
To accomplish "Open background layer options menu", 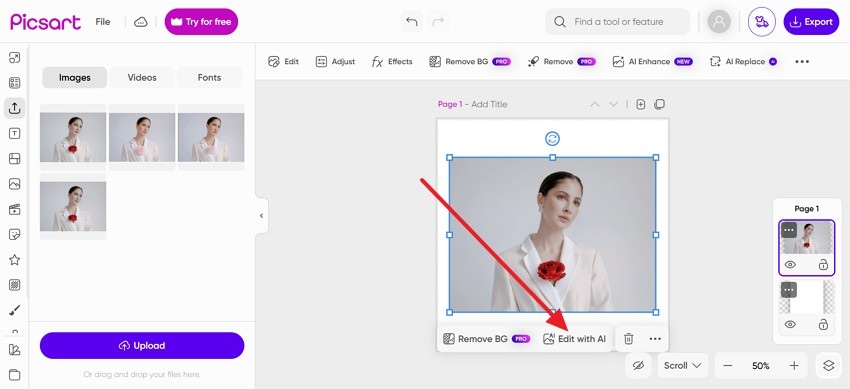I will (789, 289).
